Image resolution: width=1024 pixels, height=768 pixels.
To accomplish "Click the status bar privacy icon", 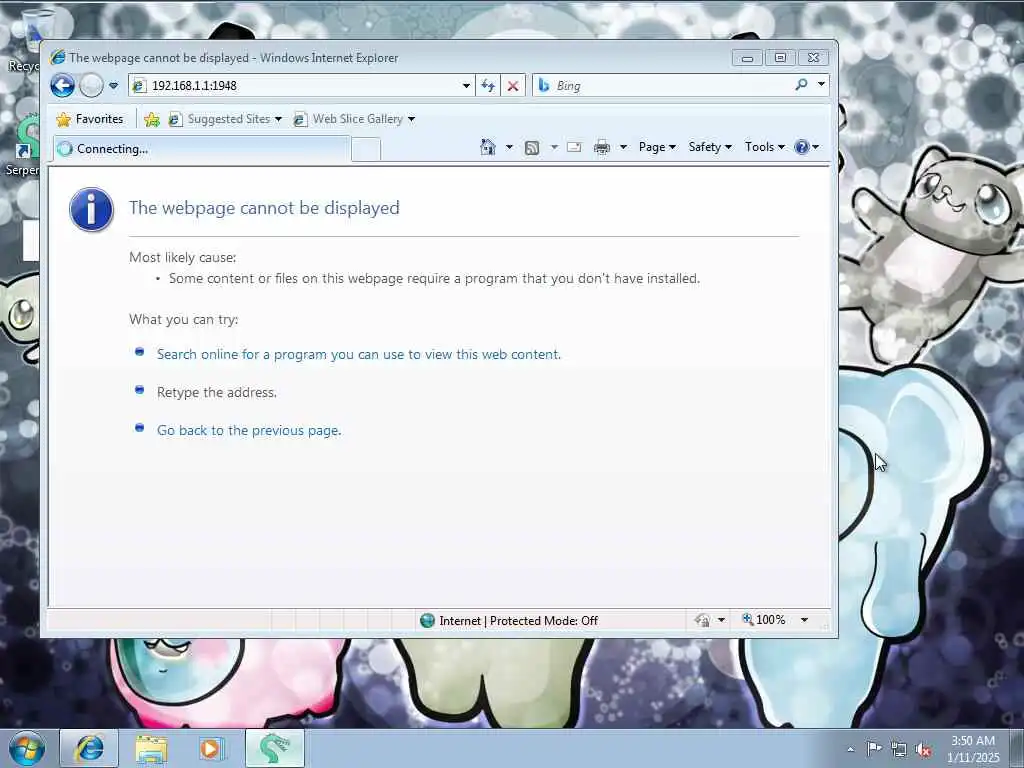I will click(703, 620).
